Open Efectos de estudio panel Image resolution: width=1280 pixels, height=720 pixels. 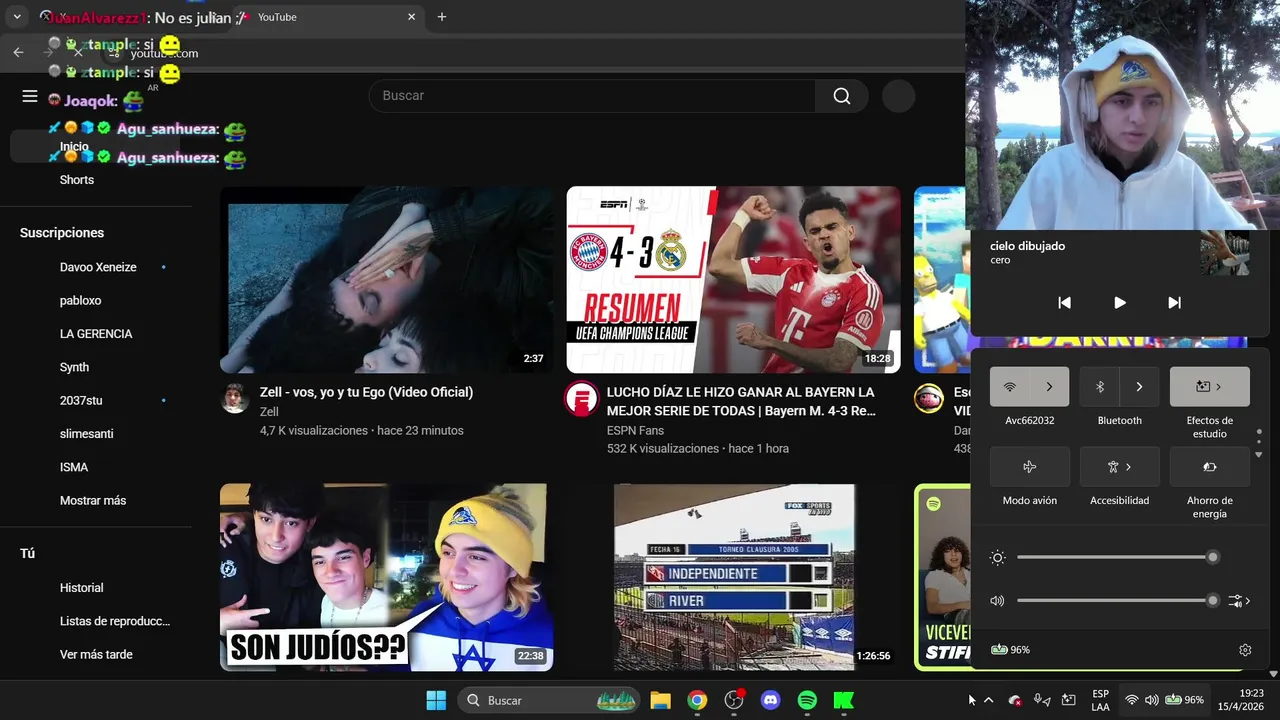coord(1209,386)
